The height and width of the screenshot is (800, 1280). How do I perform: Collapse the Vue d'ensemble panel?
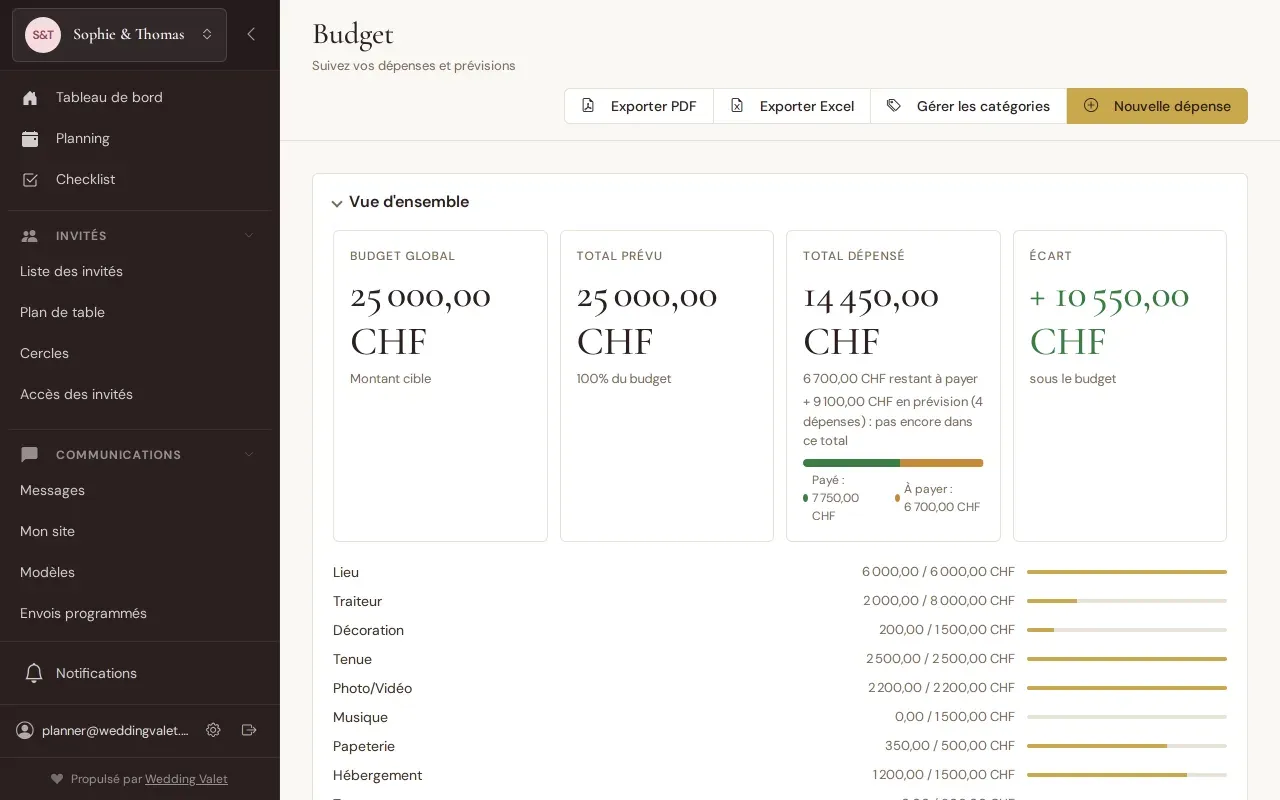tap(337, 203)
